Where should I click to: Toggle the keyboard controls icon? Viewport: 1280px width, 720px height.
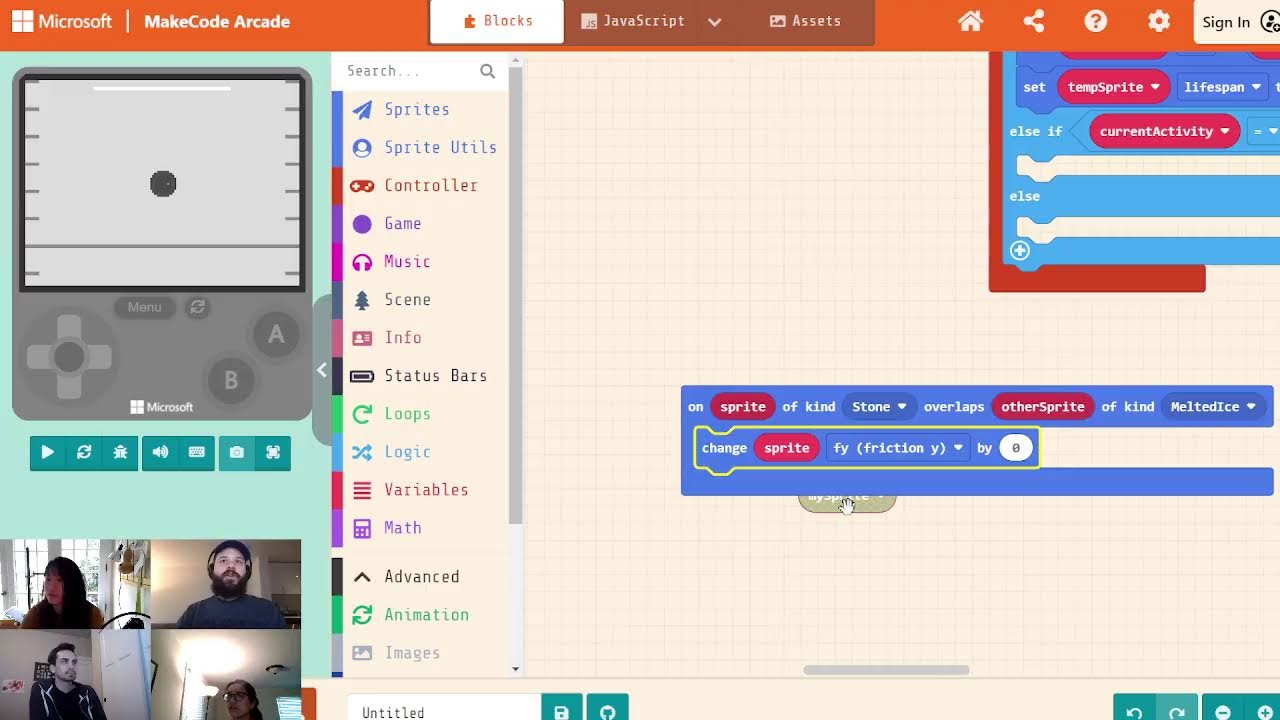197,452
